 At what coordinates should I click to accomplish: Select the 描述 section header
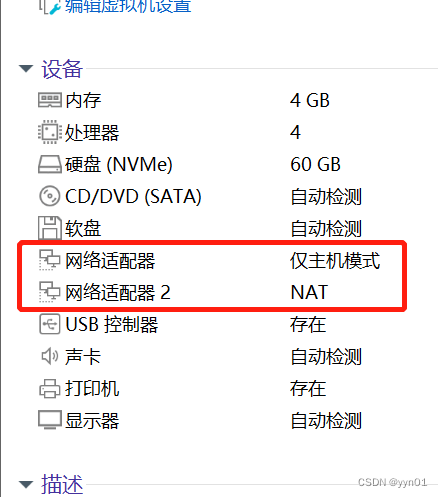click(62, 484)
